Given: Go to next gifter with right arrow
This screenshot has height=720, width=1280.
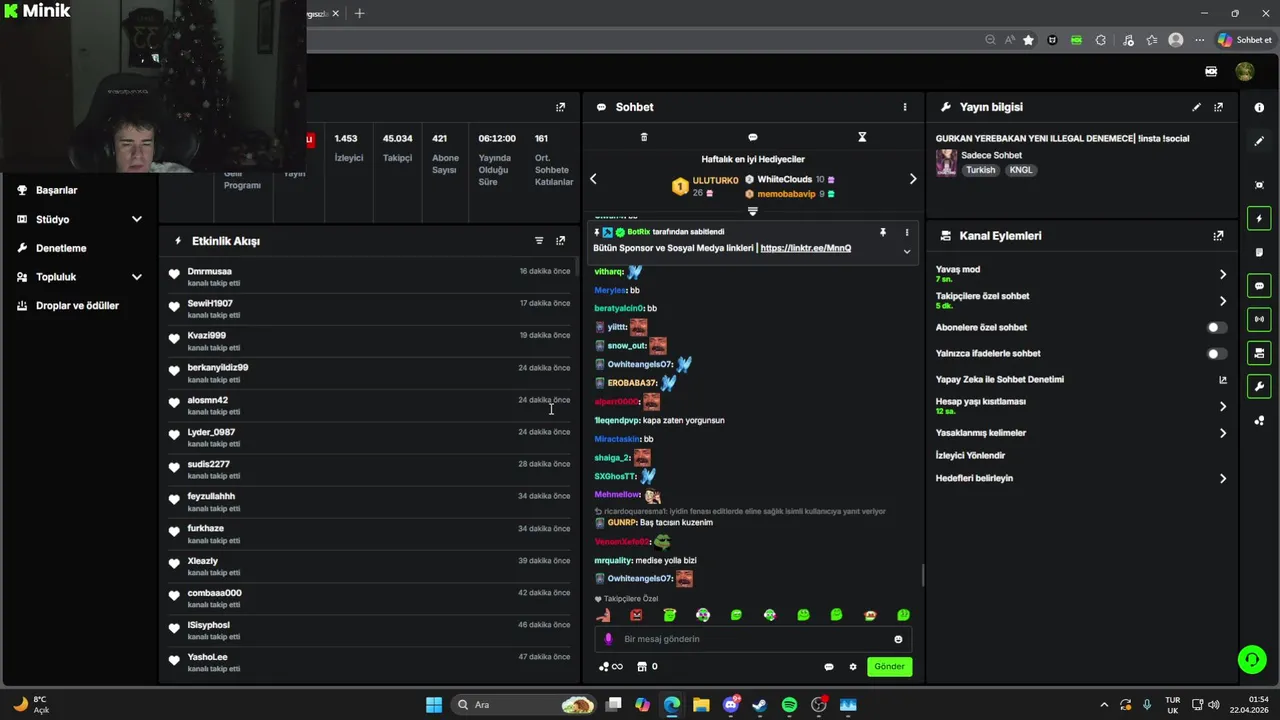Looking at the screenshot, I should (912, 179).
